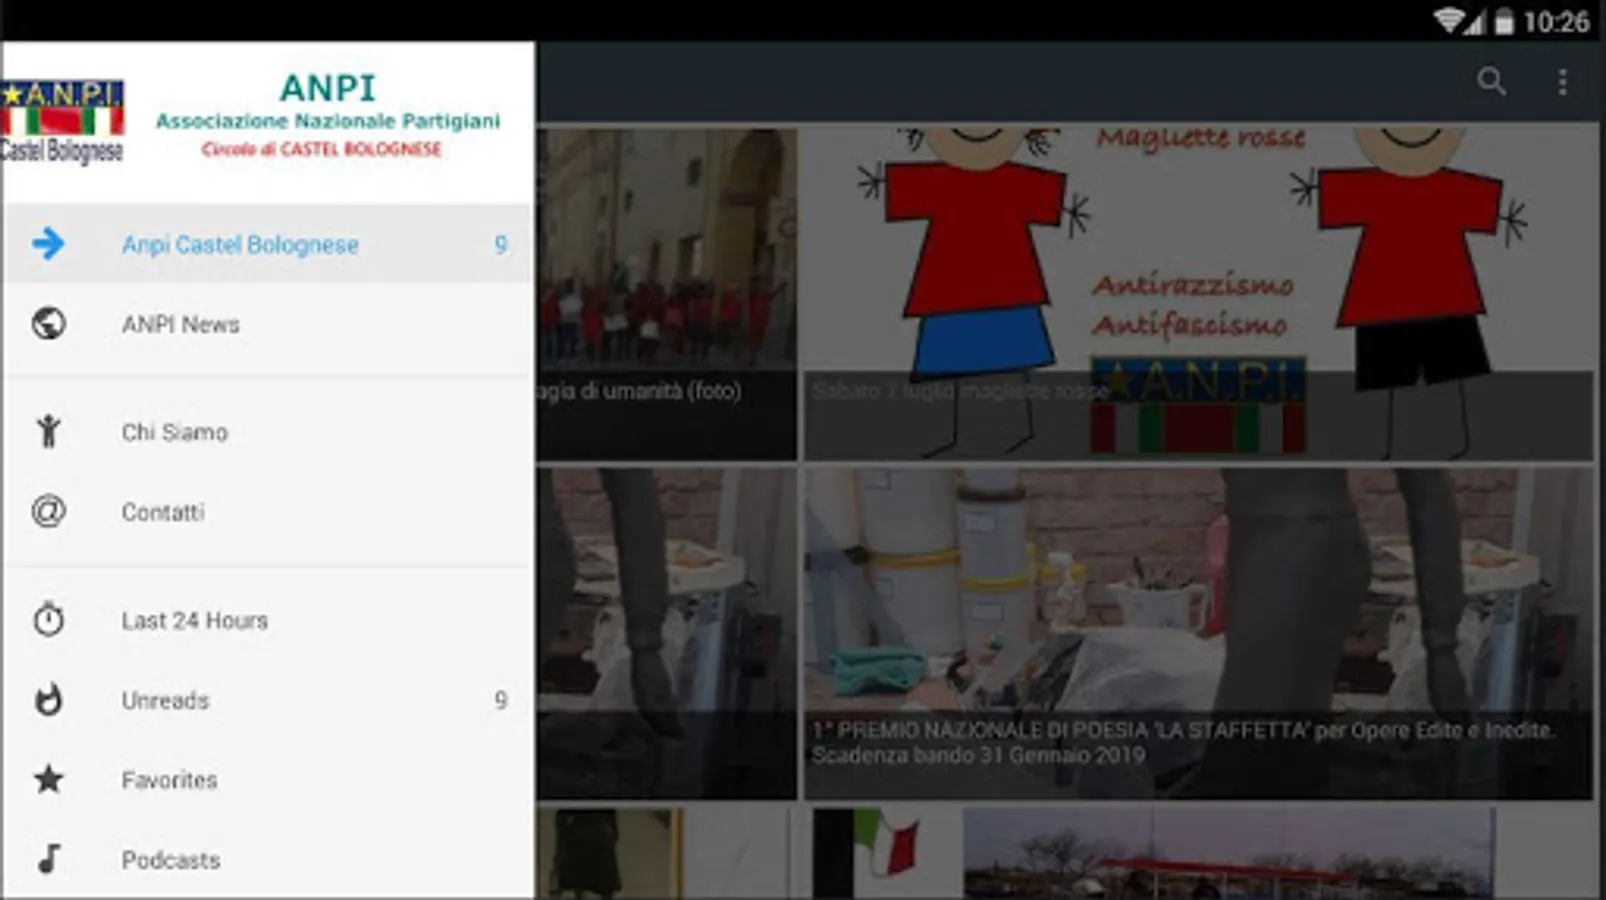Click the 'Scadenza bando 31 Gennaio 2019' caption
This screenshot has height=900, width=1606.
coord(978,755)
